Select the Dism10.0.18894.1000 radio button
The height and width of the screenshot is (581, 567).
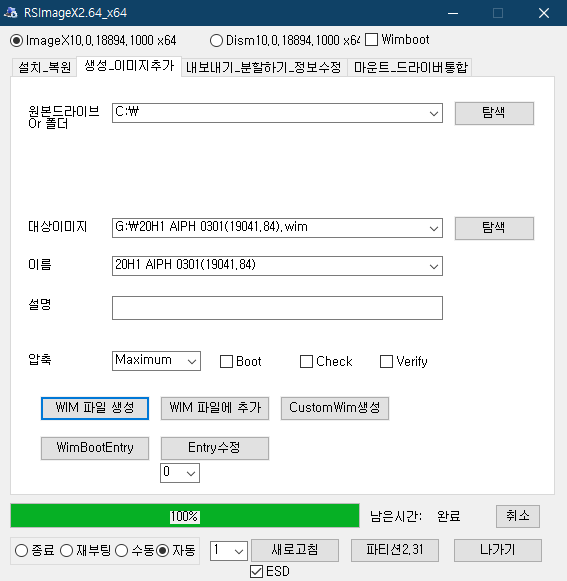pos(216,40)
